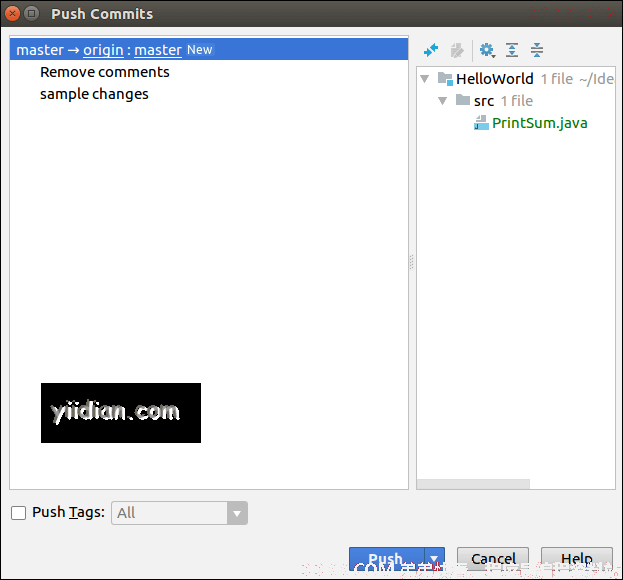Collapse the HelloWorld tree node

tap(425, 79)
